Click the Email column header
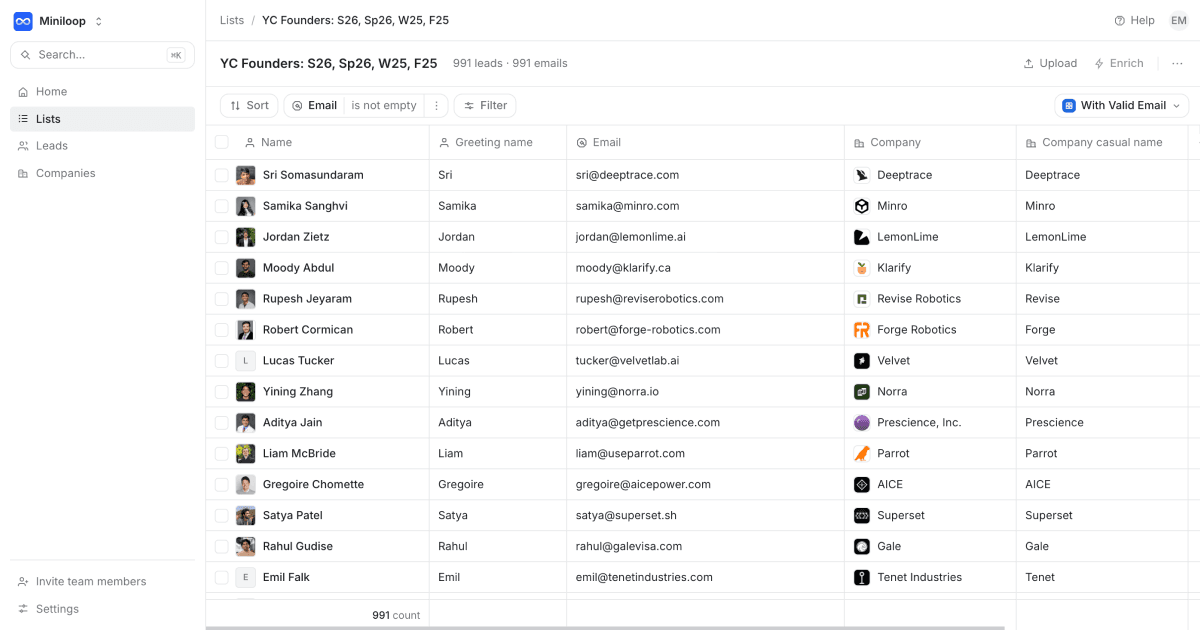The width and height of the screenshot is (1200, 630). coord(598,142)
